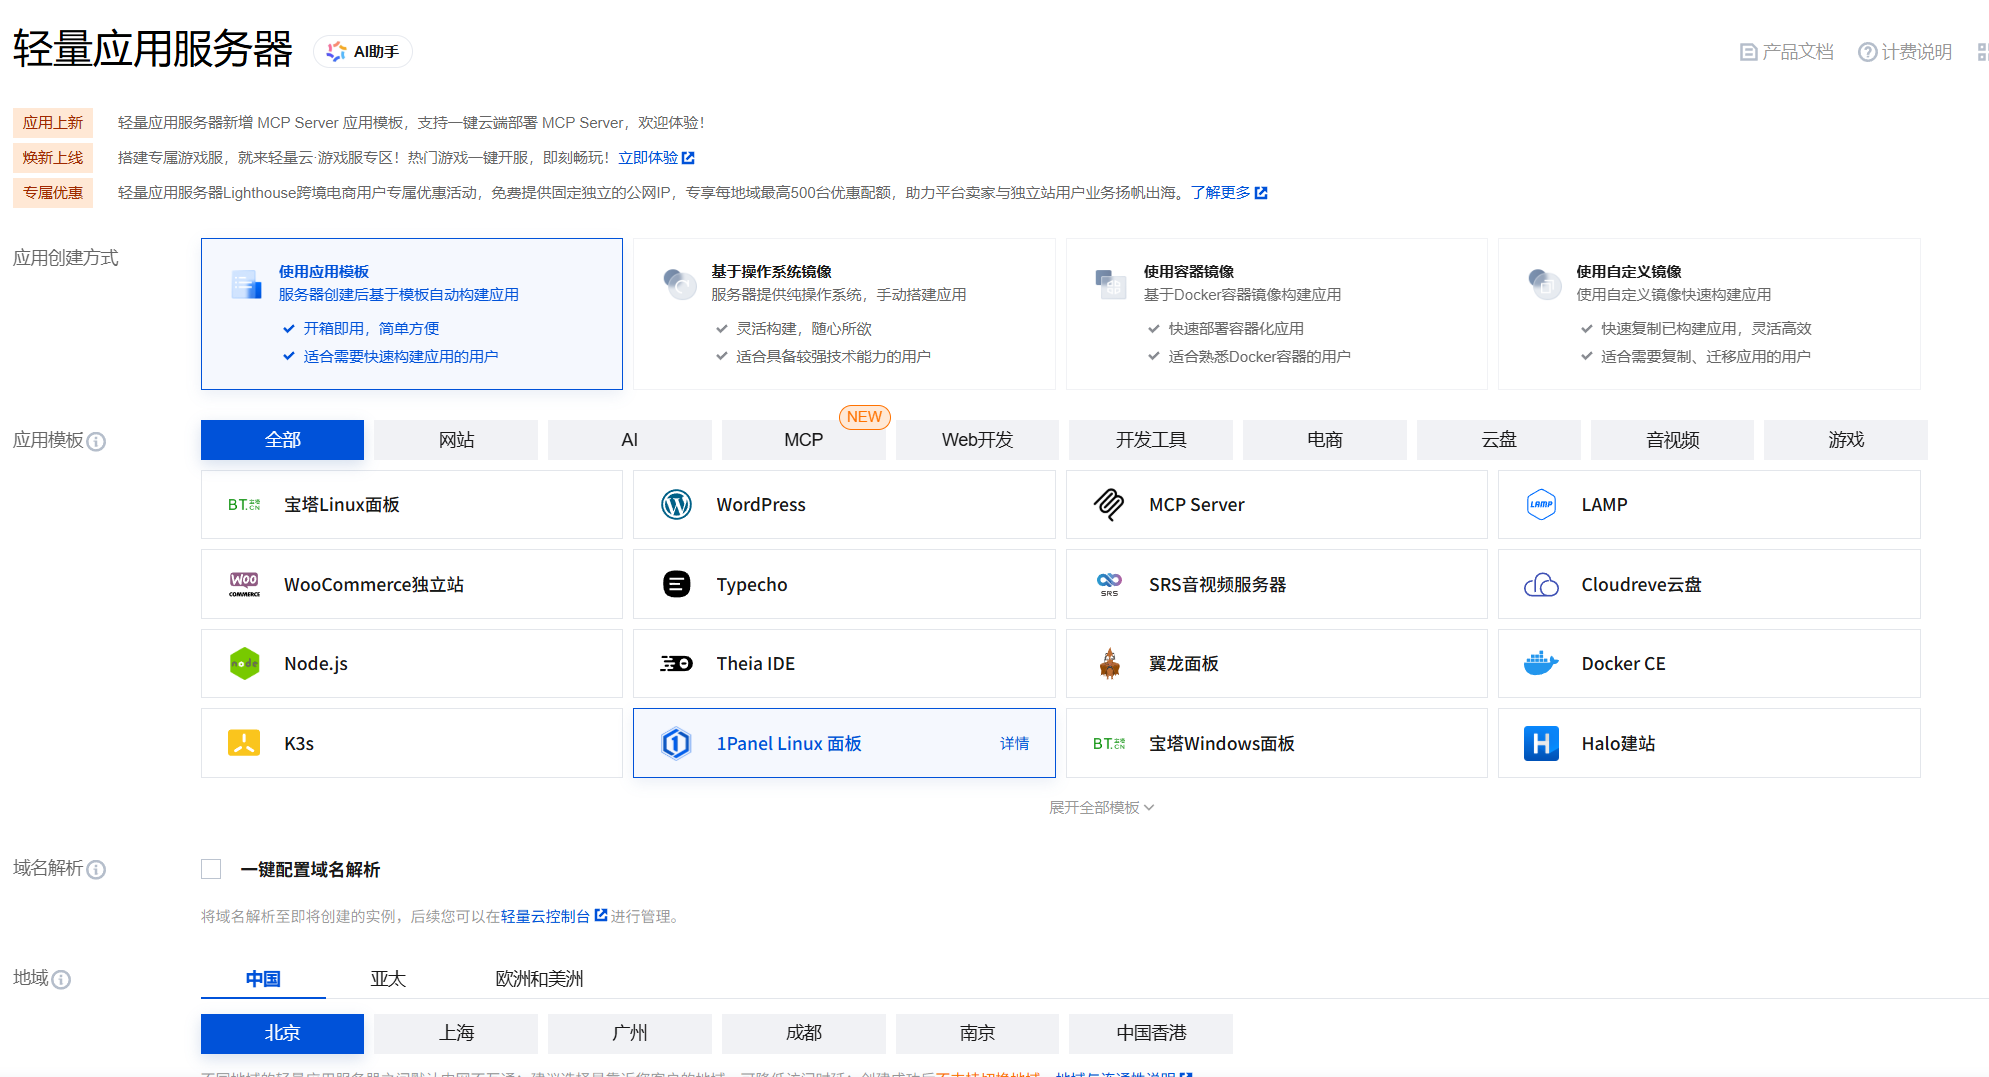1989x1077 pixels.
Task: Click the 产品文档 document icon
Action: coord(1747,51)
